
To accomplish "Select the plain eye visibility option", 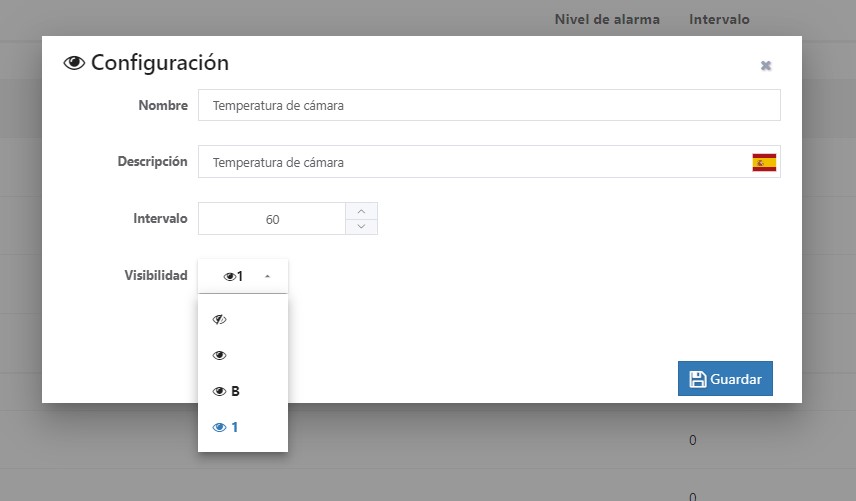I will click(x=220, y=355).
